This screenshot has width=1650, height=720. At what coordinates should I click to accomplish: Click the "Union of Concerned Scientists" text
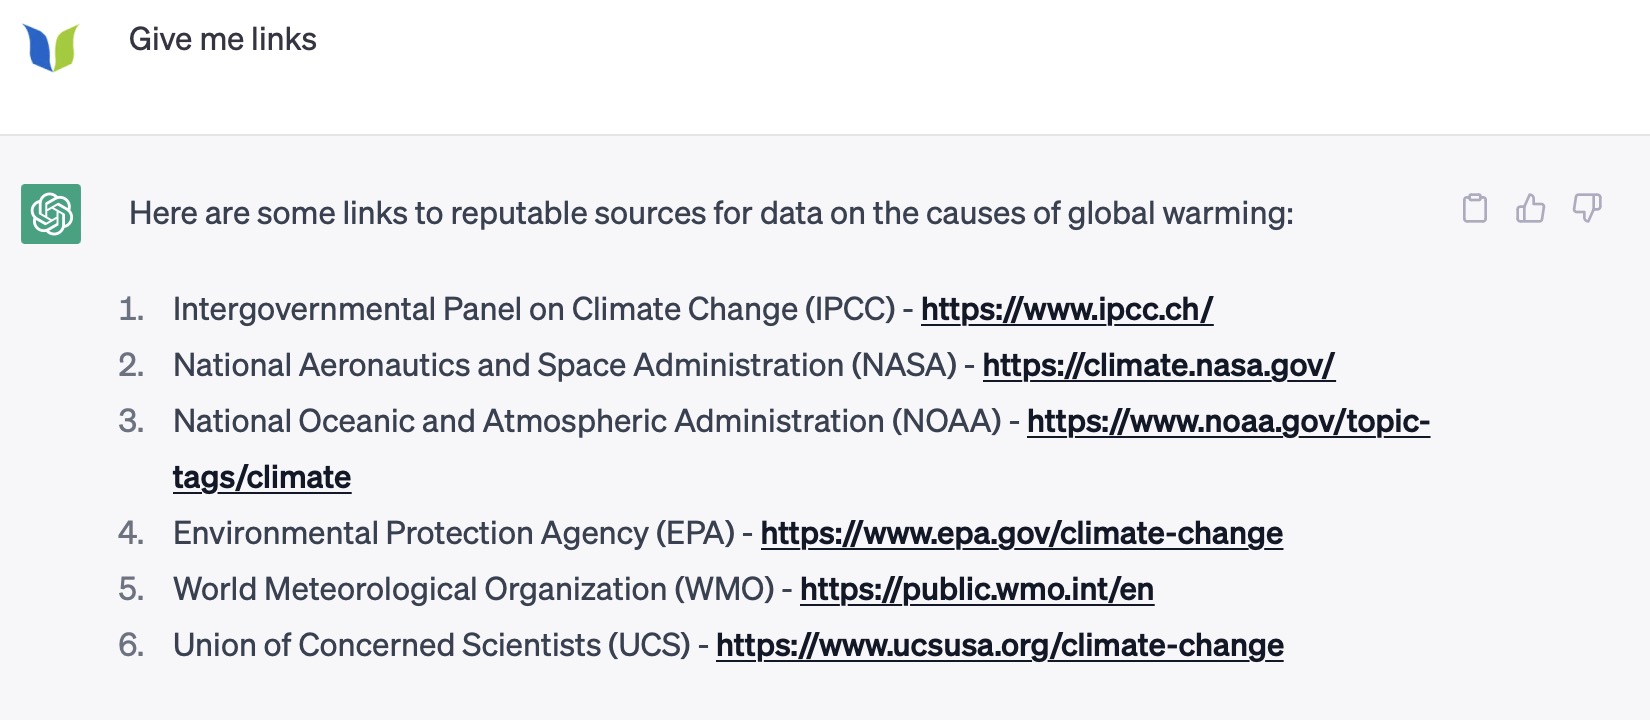click(x=431, y=646)
